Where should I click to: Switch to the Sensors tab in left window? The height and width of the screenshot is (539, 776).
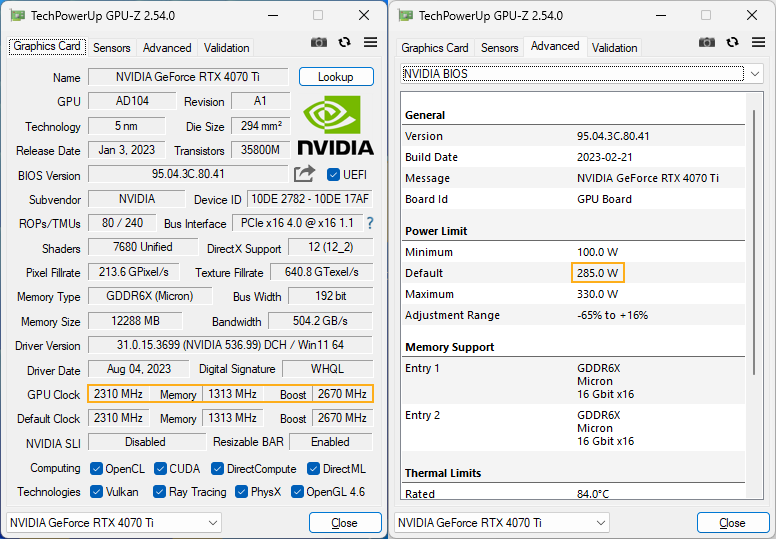click(x=111, y=48)
